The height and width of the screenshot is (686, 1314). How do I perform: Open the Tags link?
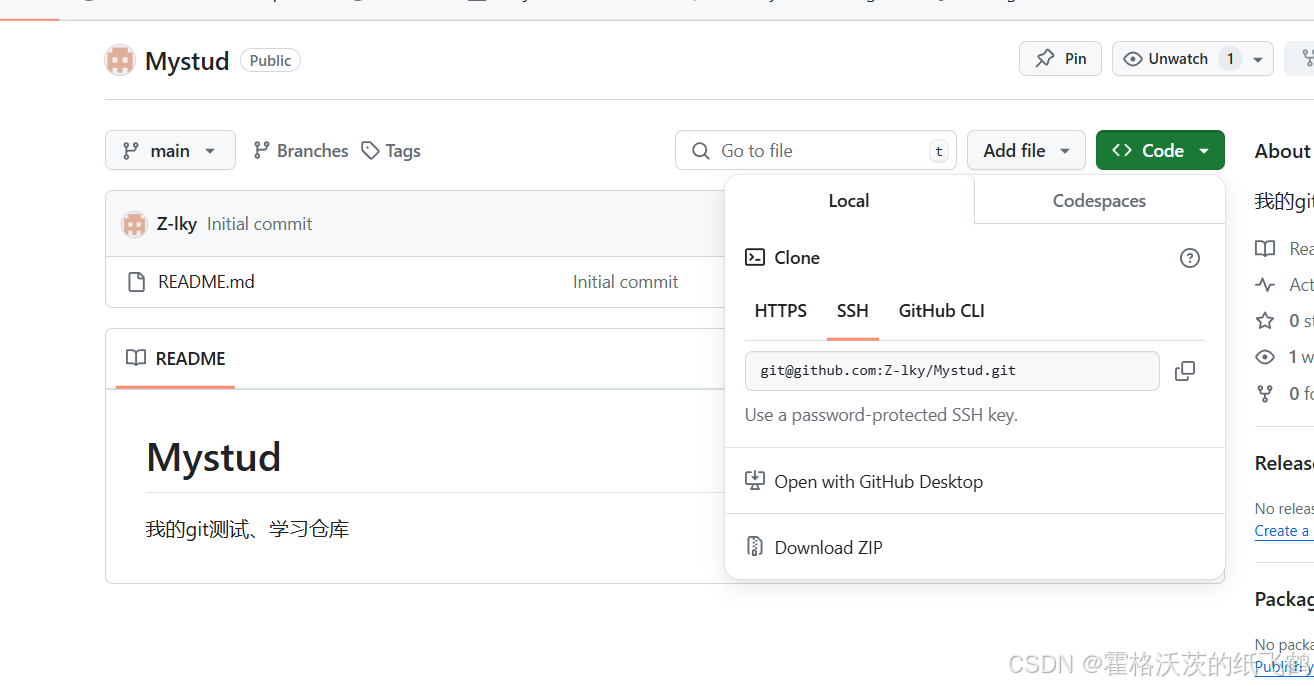click(x=391, y=150)
